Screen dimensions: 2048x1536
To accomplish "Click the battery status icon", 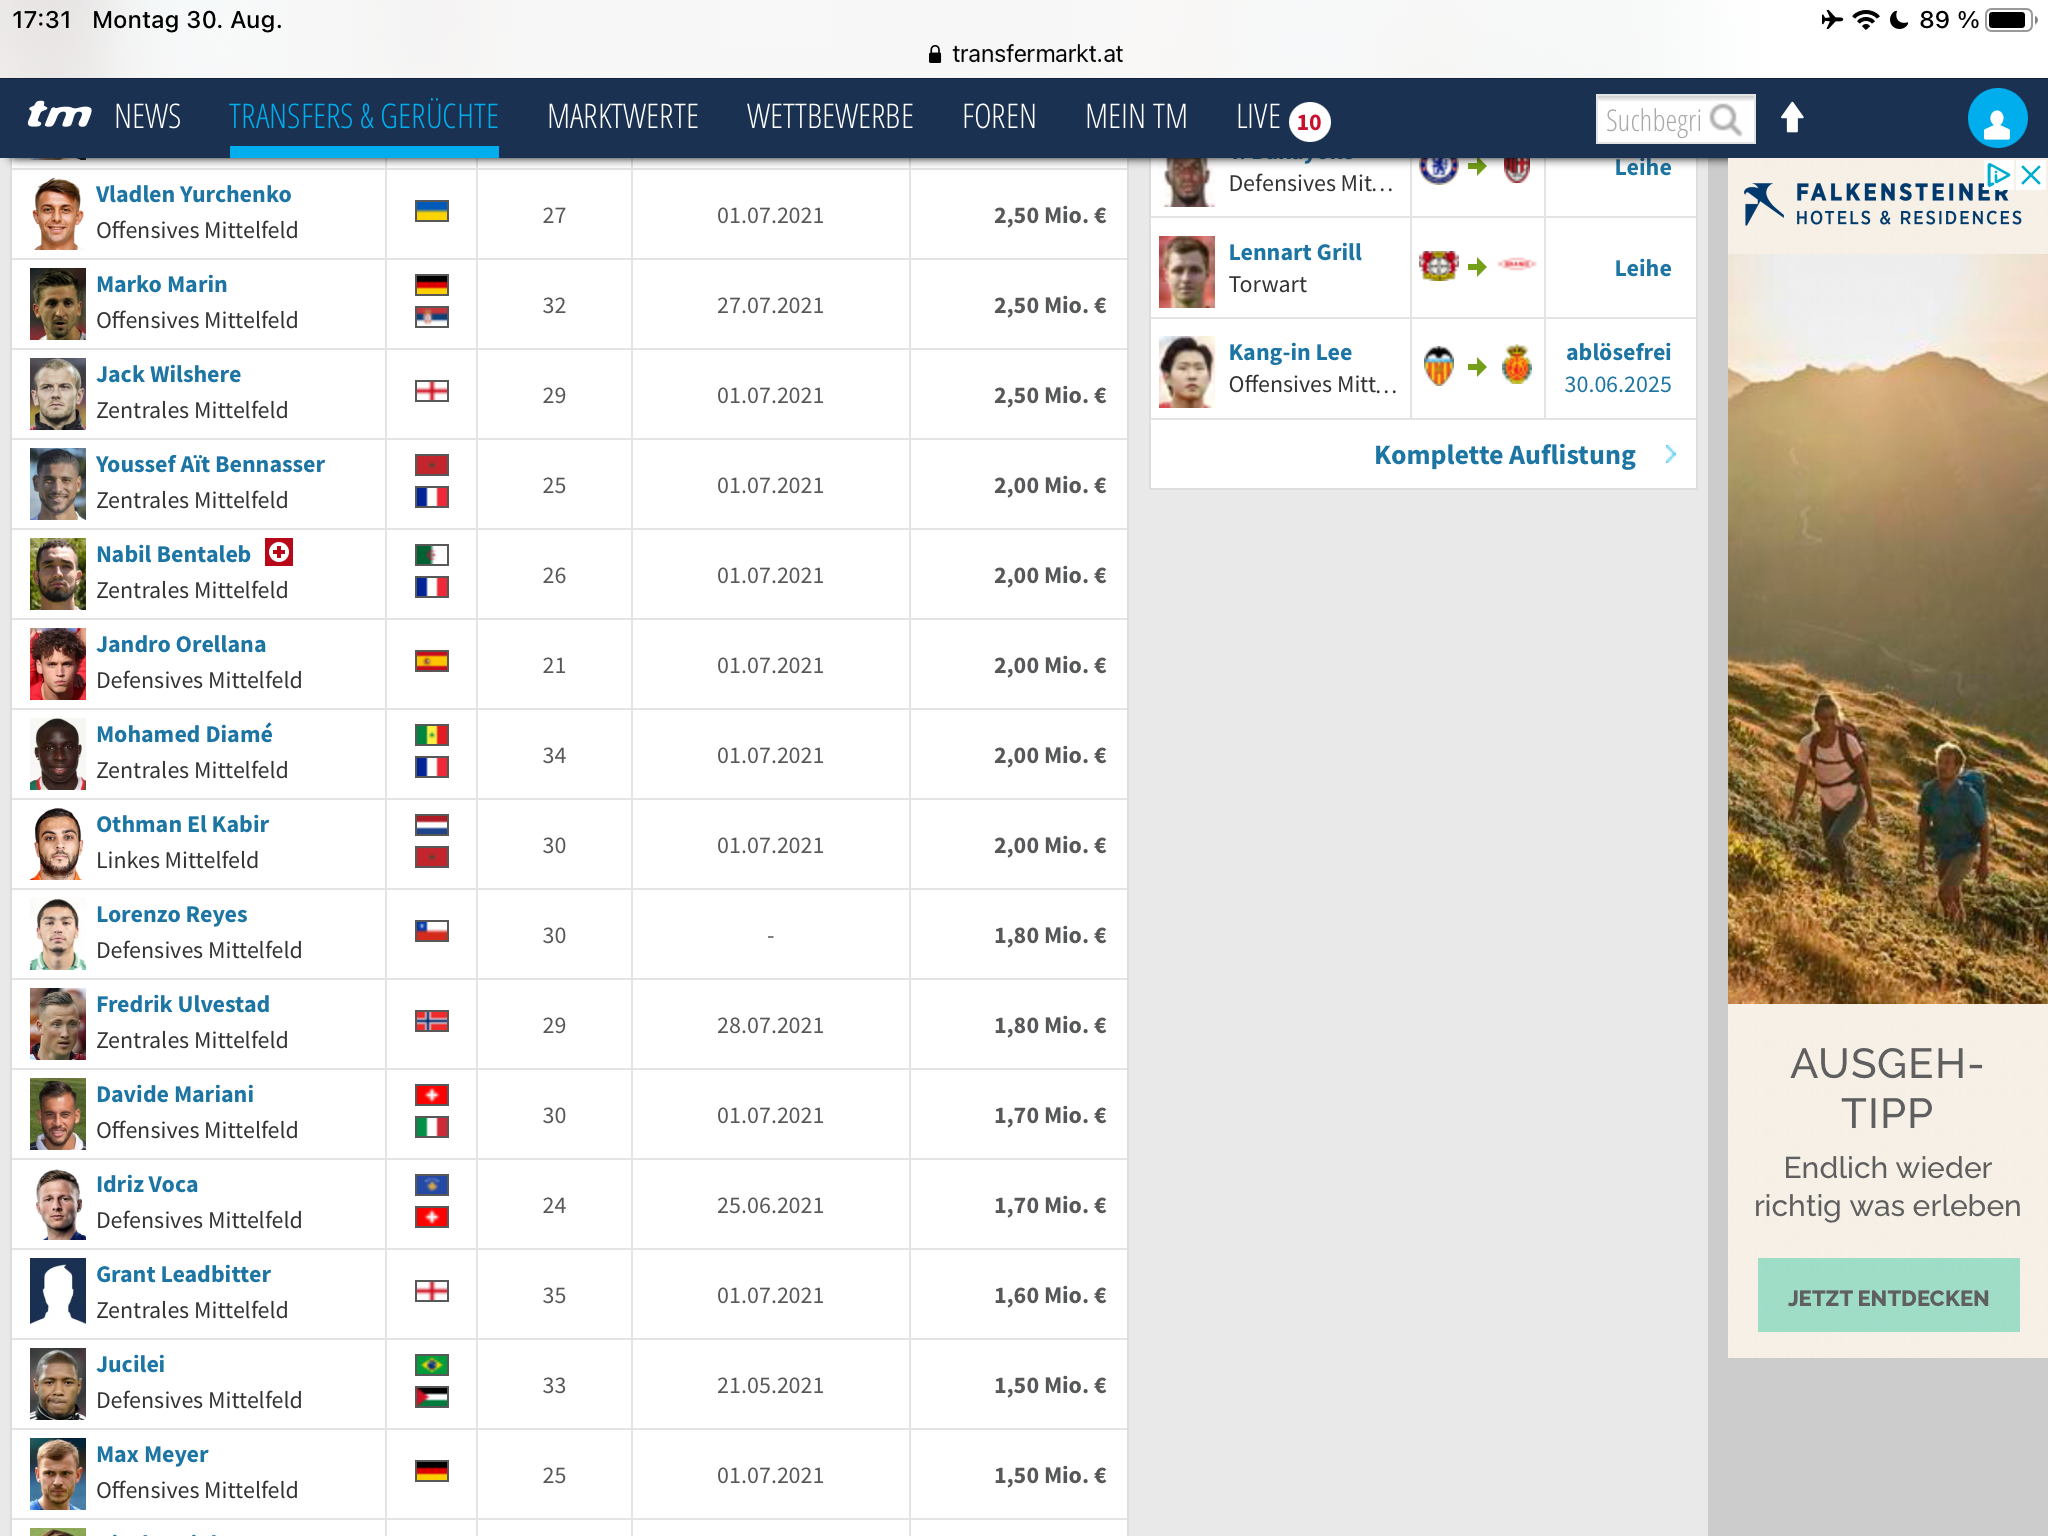I will [x=2011, y=20].
